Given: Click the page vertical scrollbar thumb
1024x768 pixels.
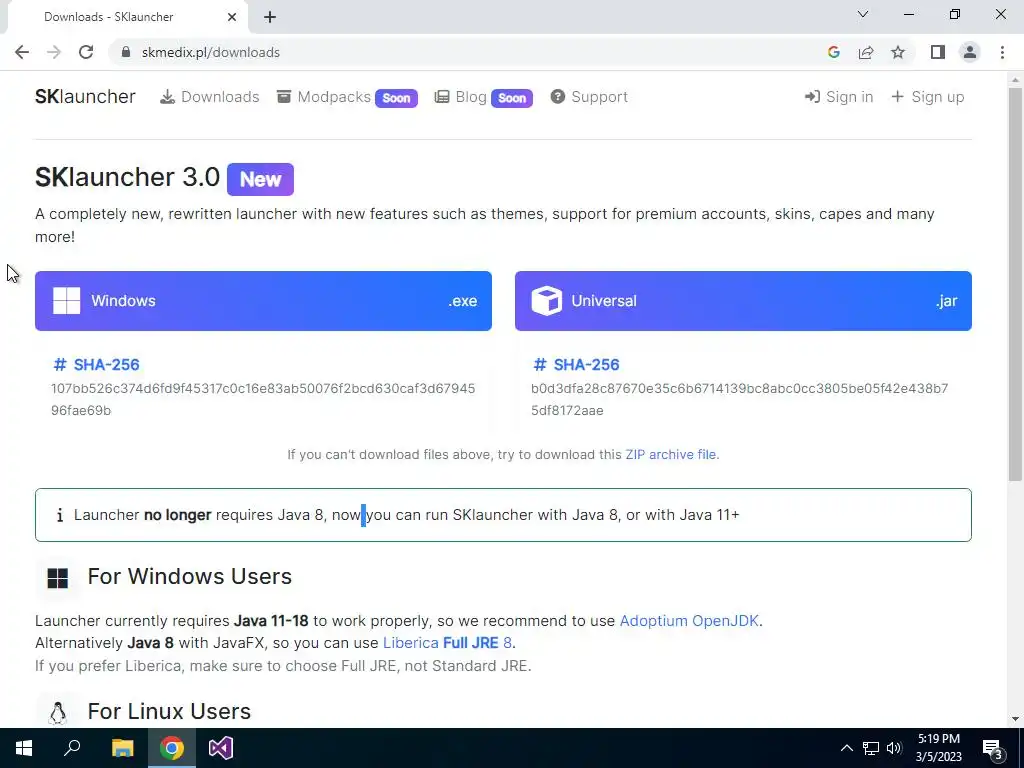Looking at the screenshot, I should [1015, 284].
